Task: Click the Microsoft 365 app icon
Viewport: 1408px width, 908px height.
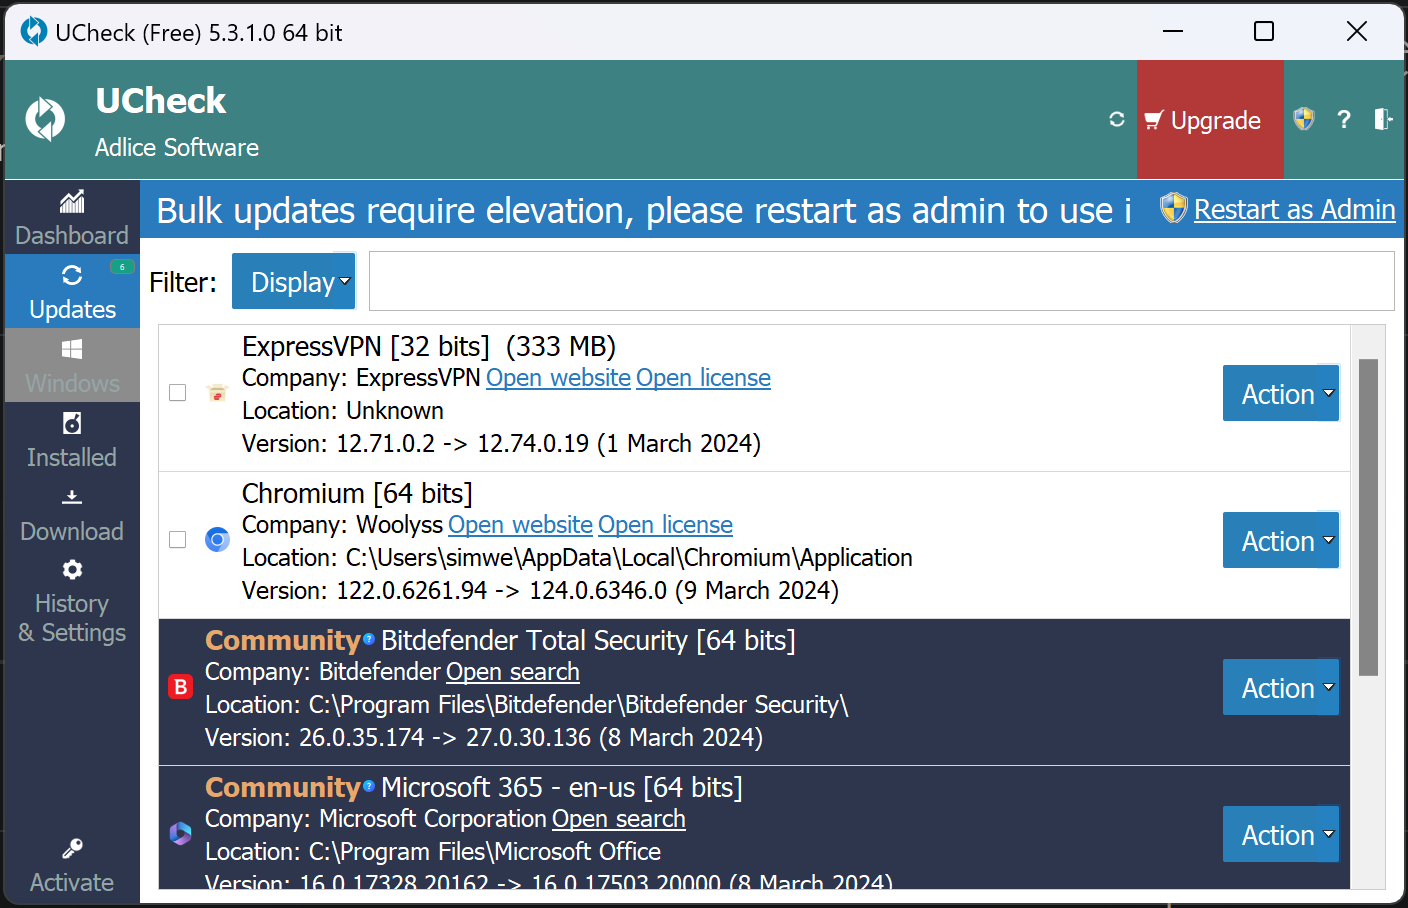Action: click(181, 833)
